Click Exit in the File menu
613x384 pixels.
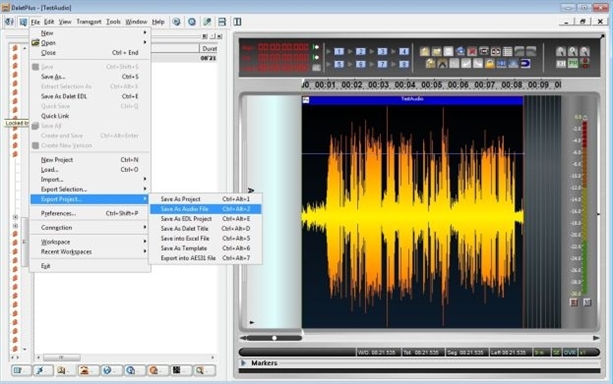click(90, 266)
